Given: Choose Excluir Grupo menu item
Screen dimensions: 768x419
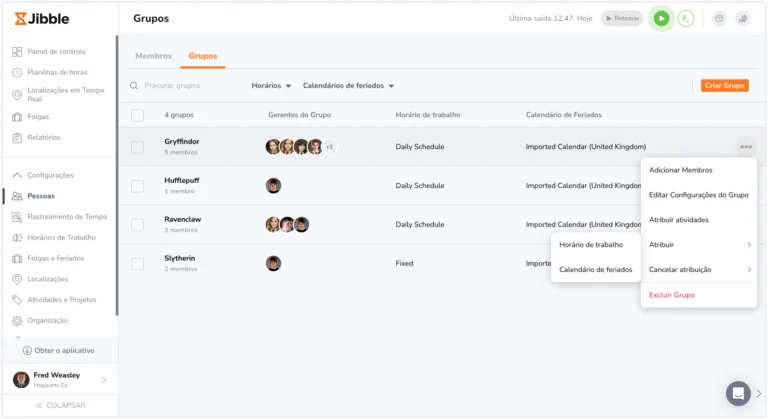Looking at the screenshot, I should pyautogui.click(x=698, y=295).
